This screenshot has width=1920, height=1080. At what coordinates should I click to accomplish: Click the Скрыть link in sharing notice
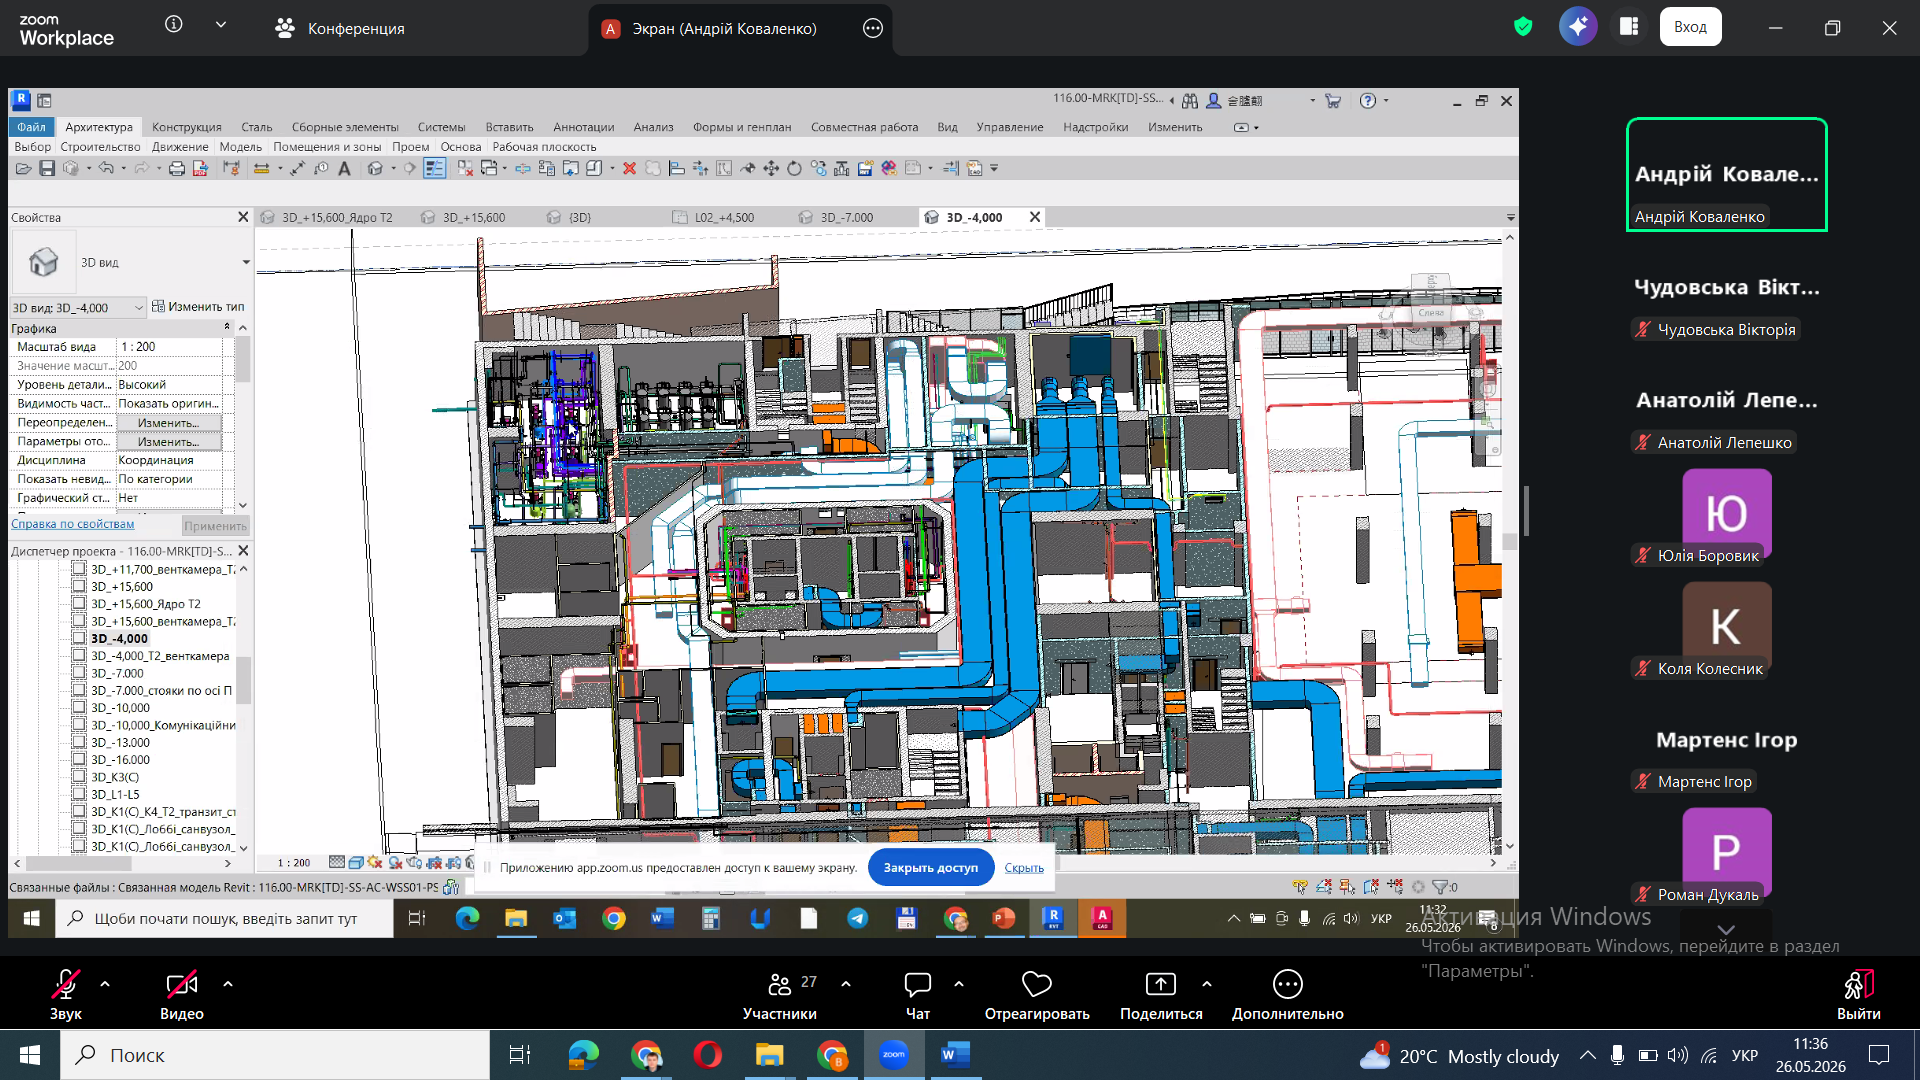click(1024, 868)
